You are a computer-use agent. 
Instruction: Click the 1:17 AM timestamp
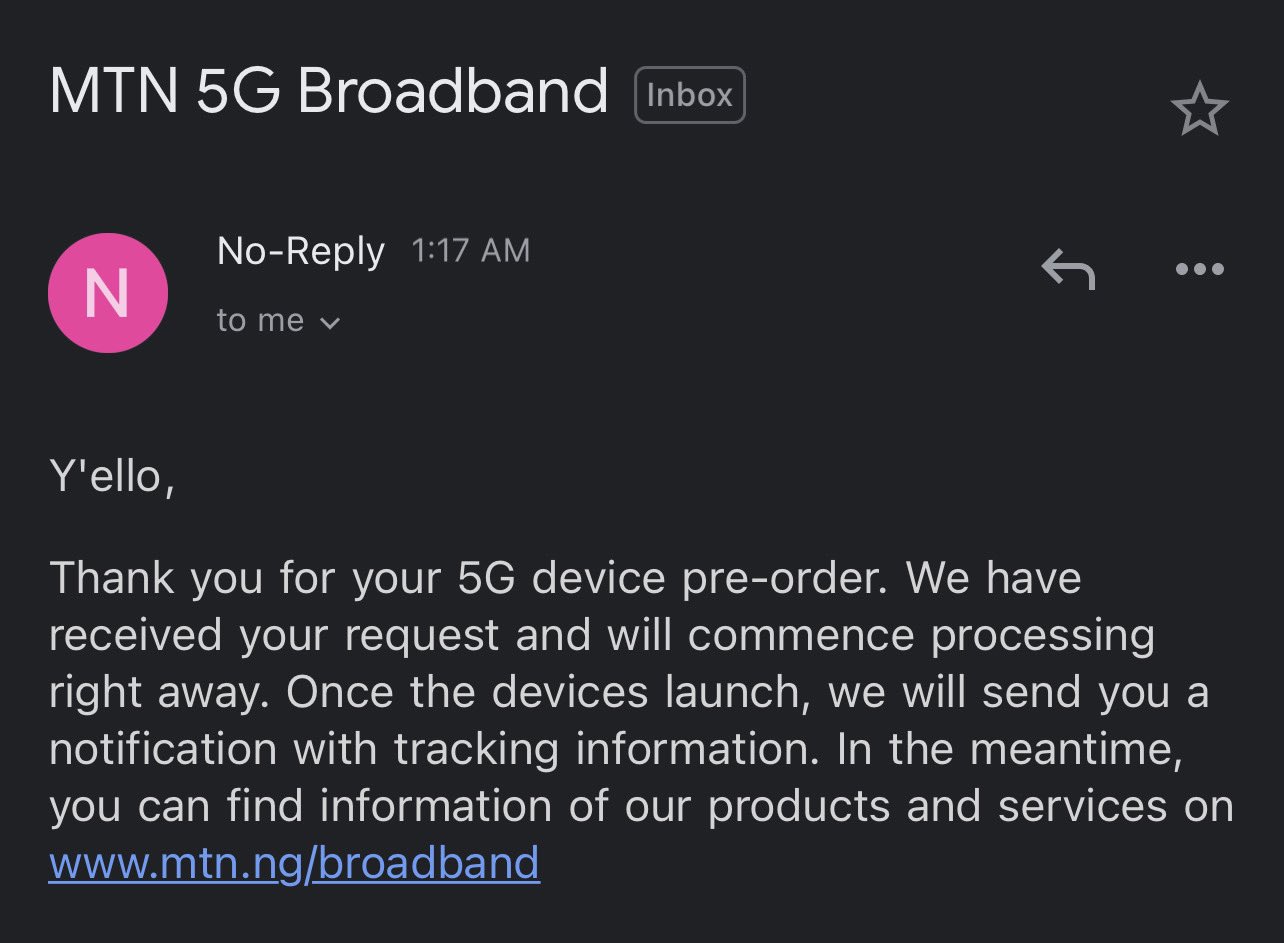(x=470, y=250)
